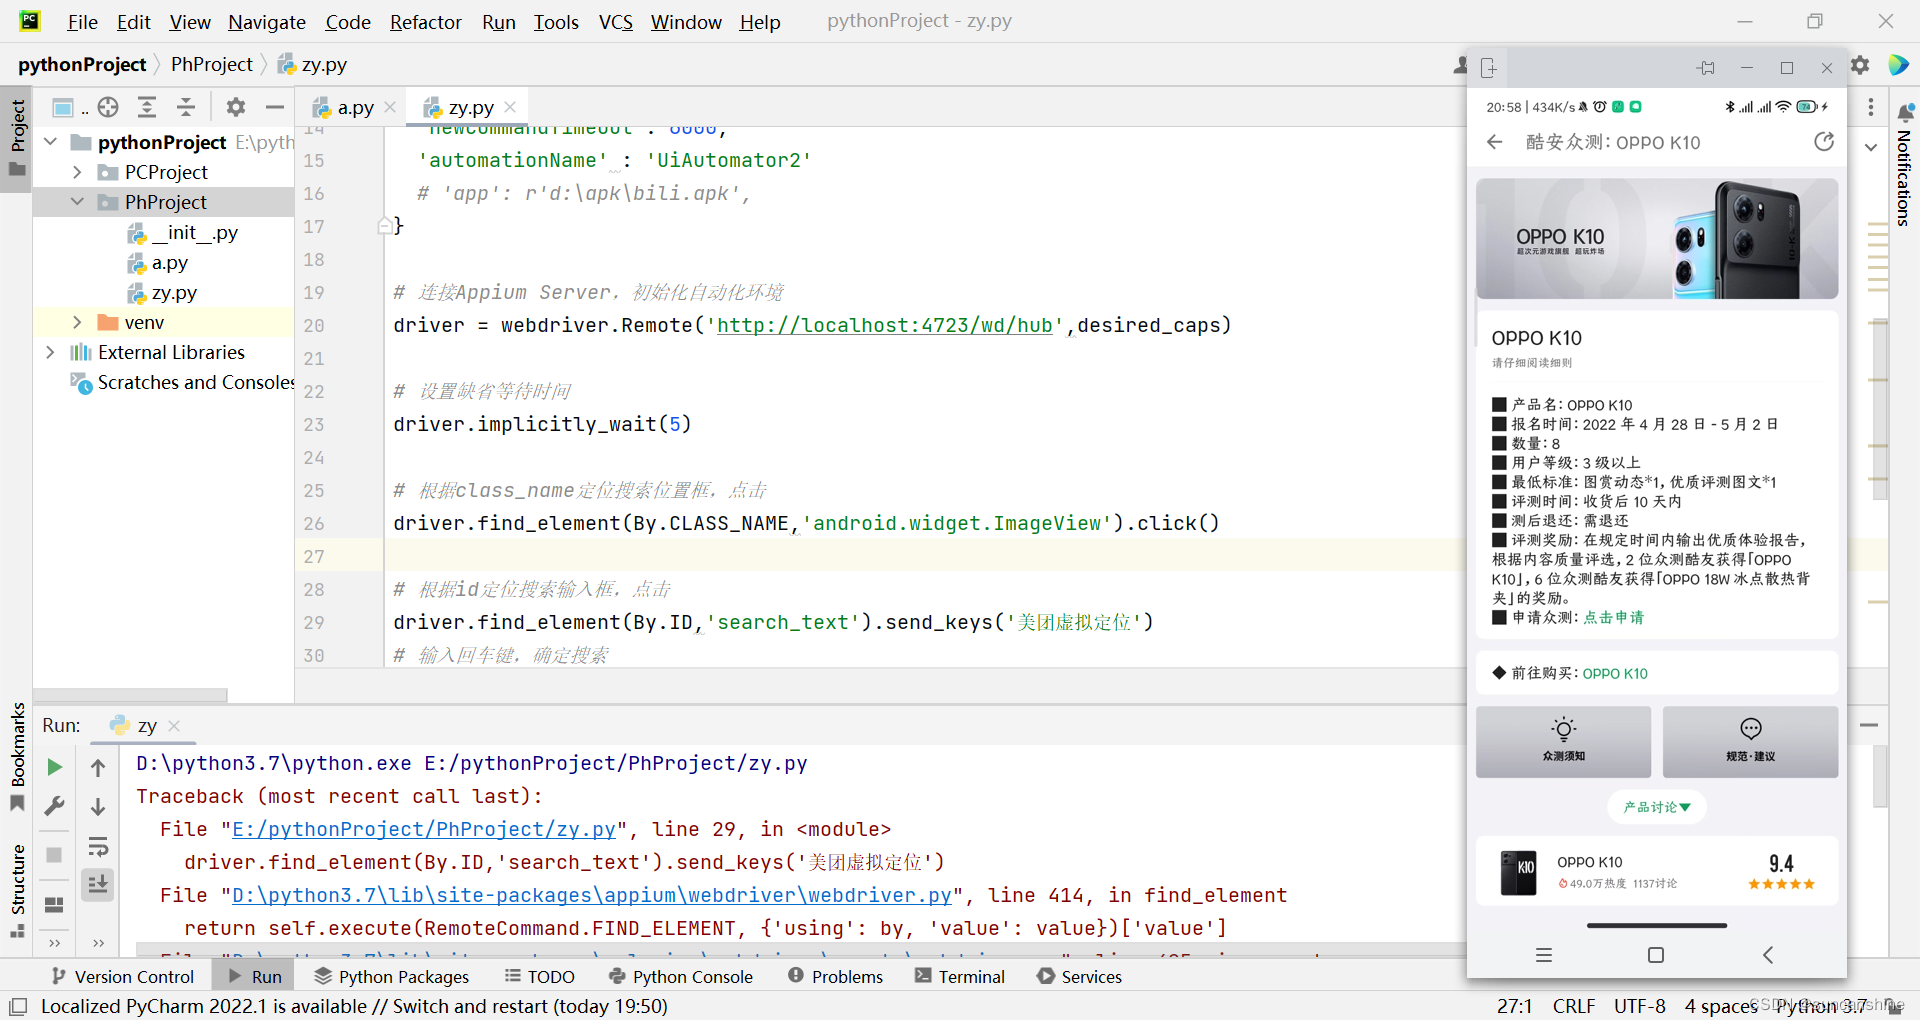Click the UTF-8 encoding status
This screenshot has width=1920, height=1020.
pyautogui.click(x=1640, y=1006)
